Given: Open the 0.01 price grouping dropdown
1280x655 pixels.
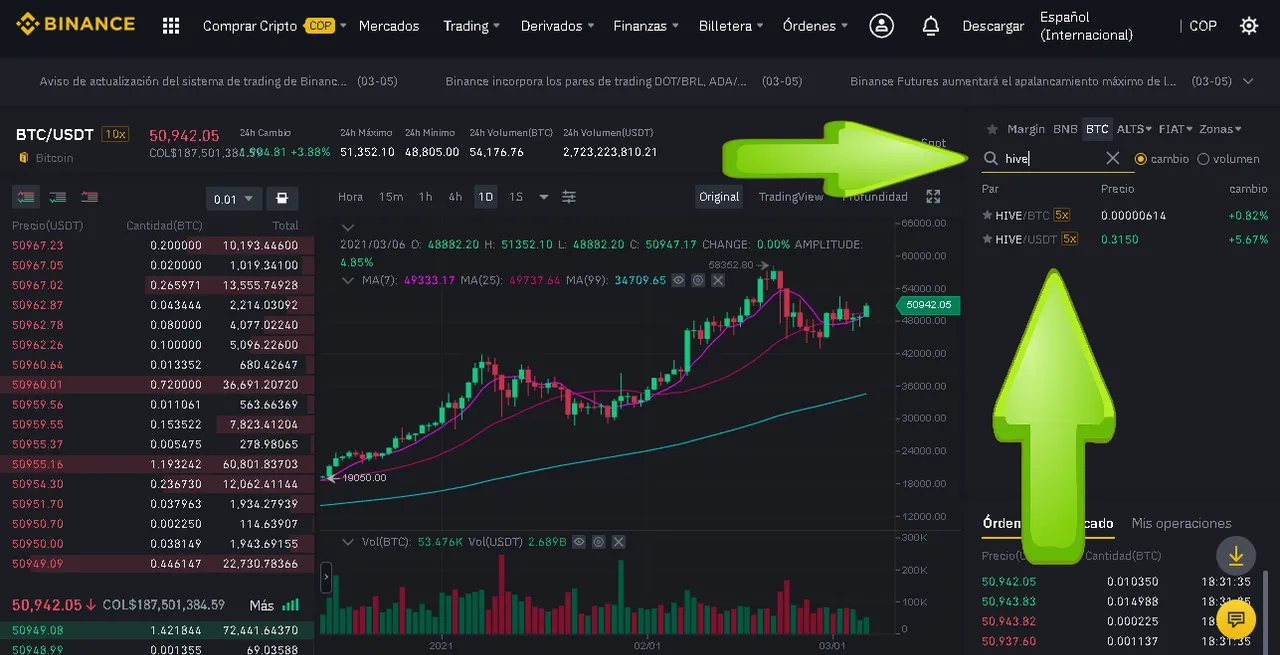Looking at the screenshot, I should click(x=234, y=198).
